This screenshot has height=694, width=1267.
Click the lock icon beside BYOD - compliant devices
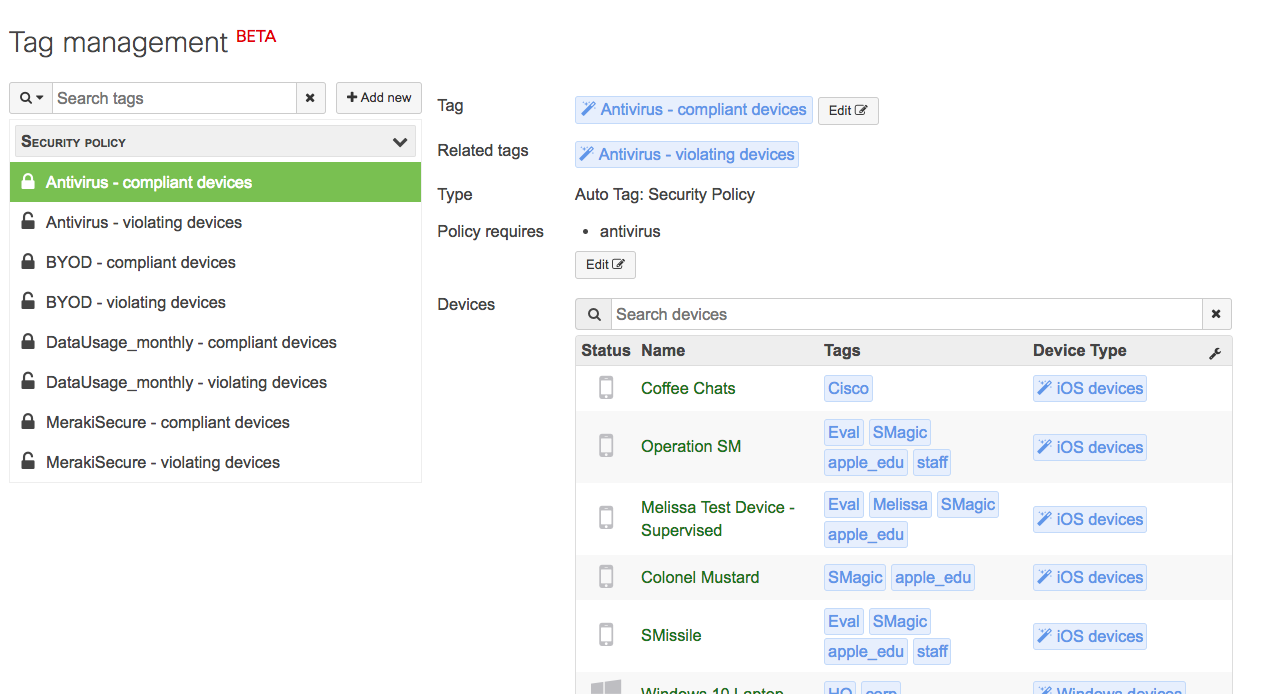pyautogui.click(x=28, y=262)
